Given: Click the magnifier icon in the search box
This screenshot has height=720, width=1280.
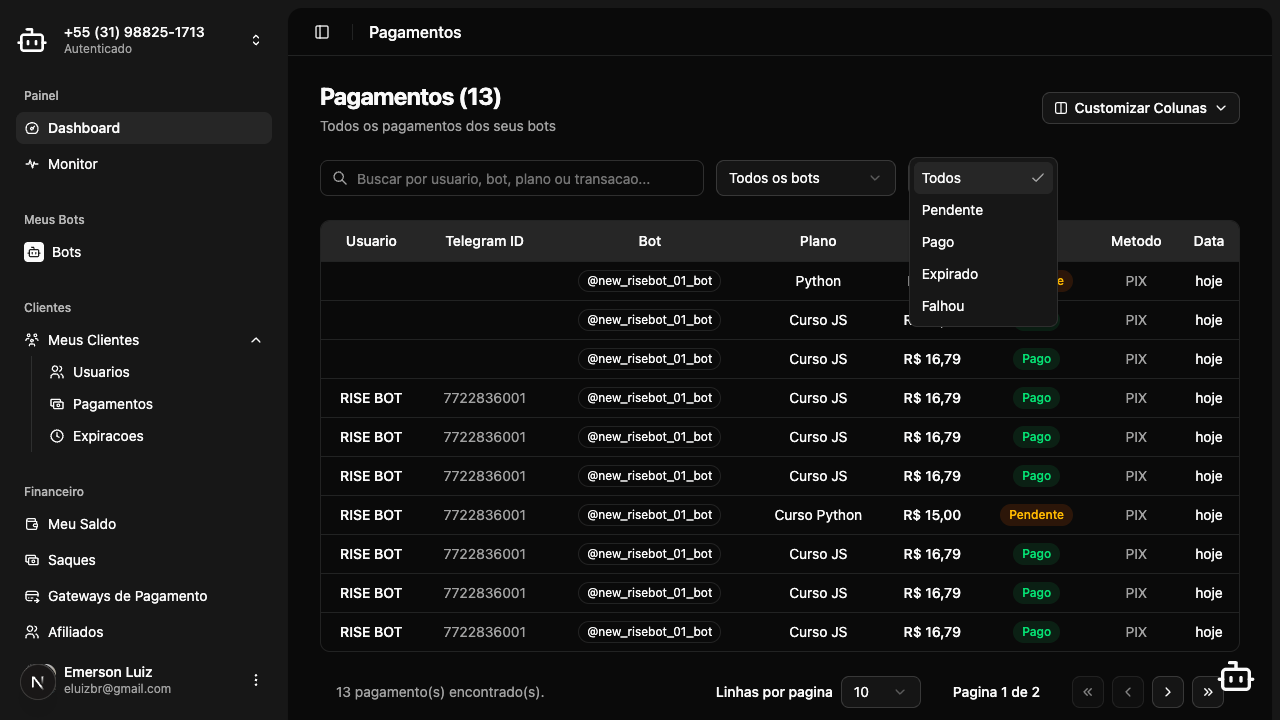Looking at the screenshot, I should coord(341,178).
